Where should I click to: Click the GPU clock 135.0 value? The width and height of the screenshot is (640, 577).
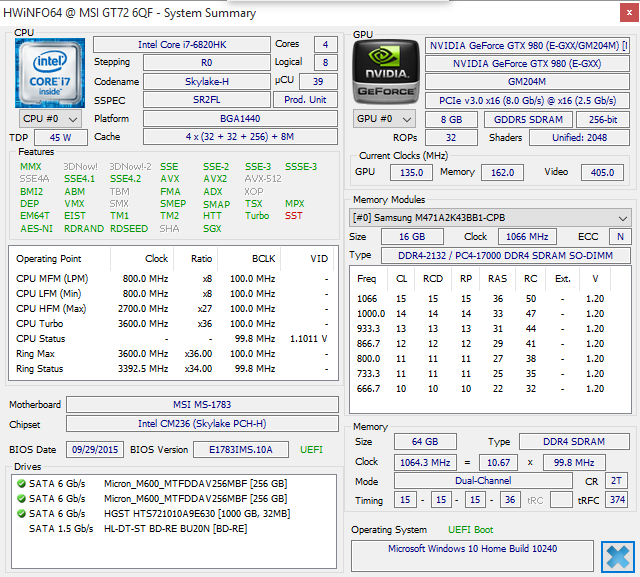pyautogui.click(x=411, y=173)
